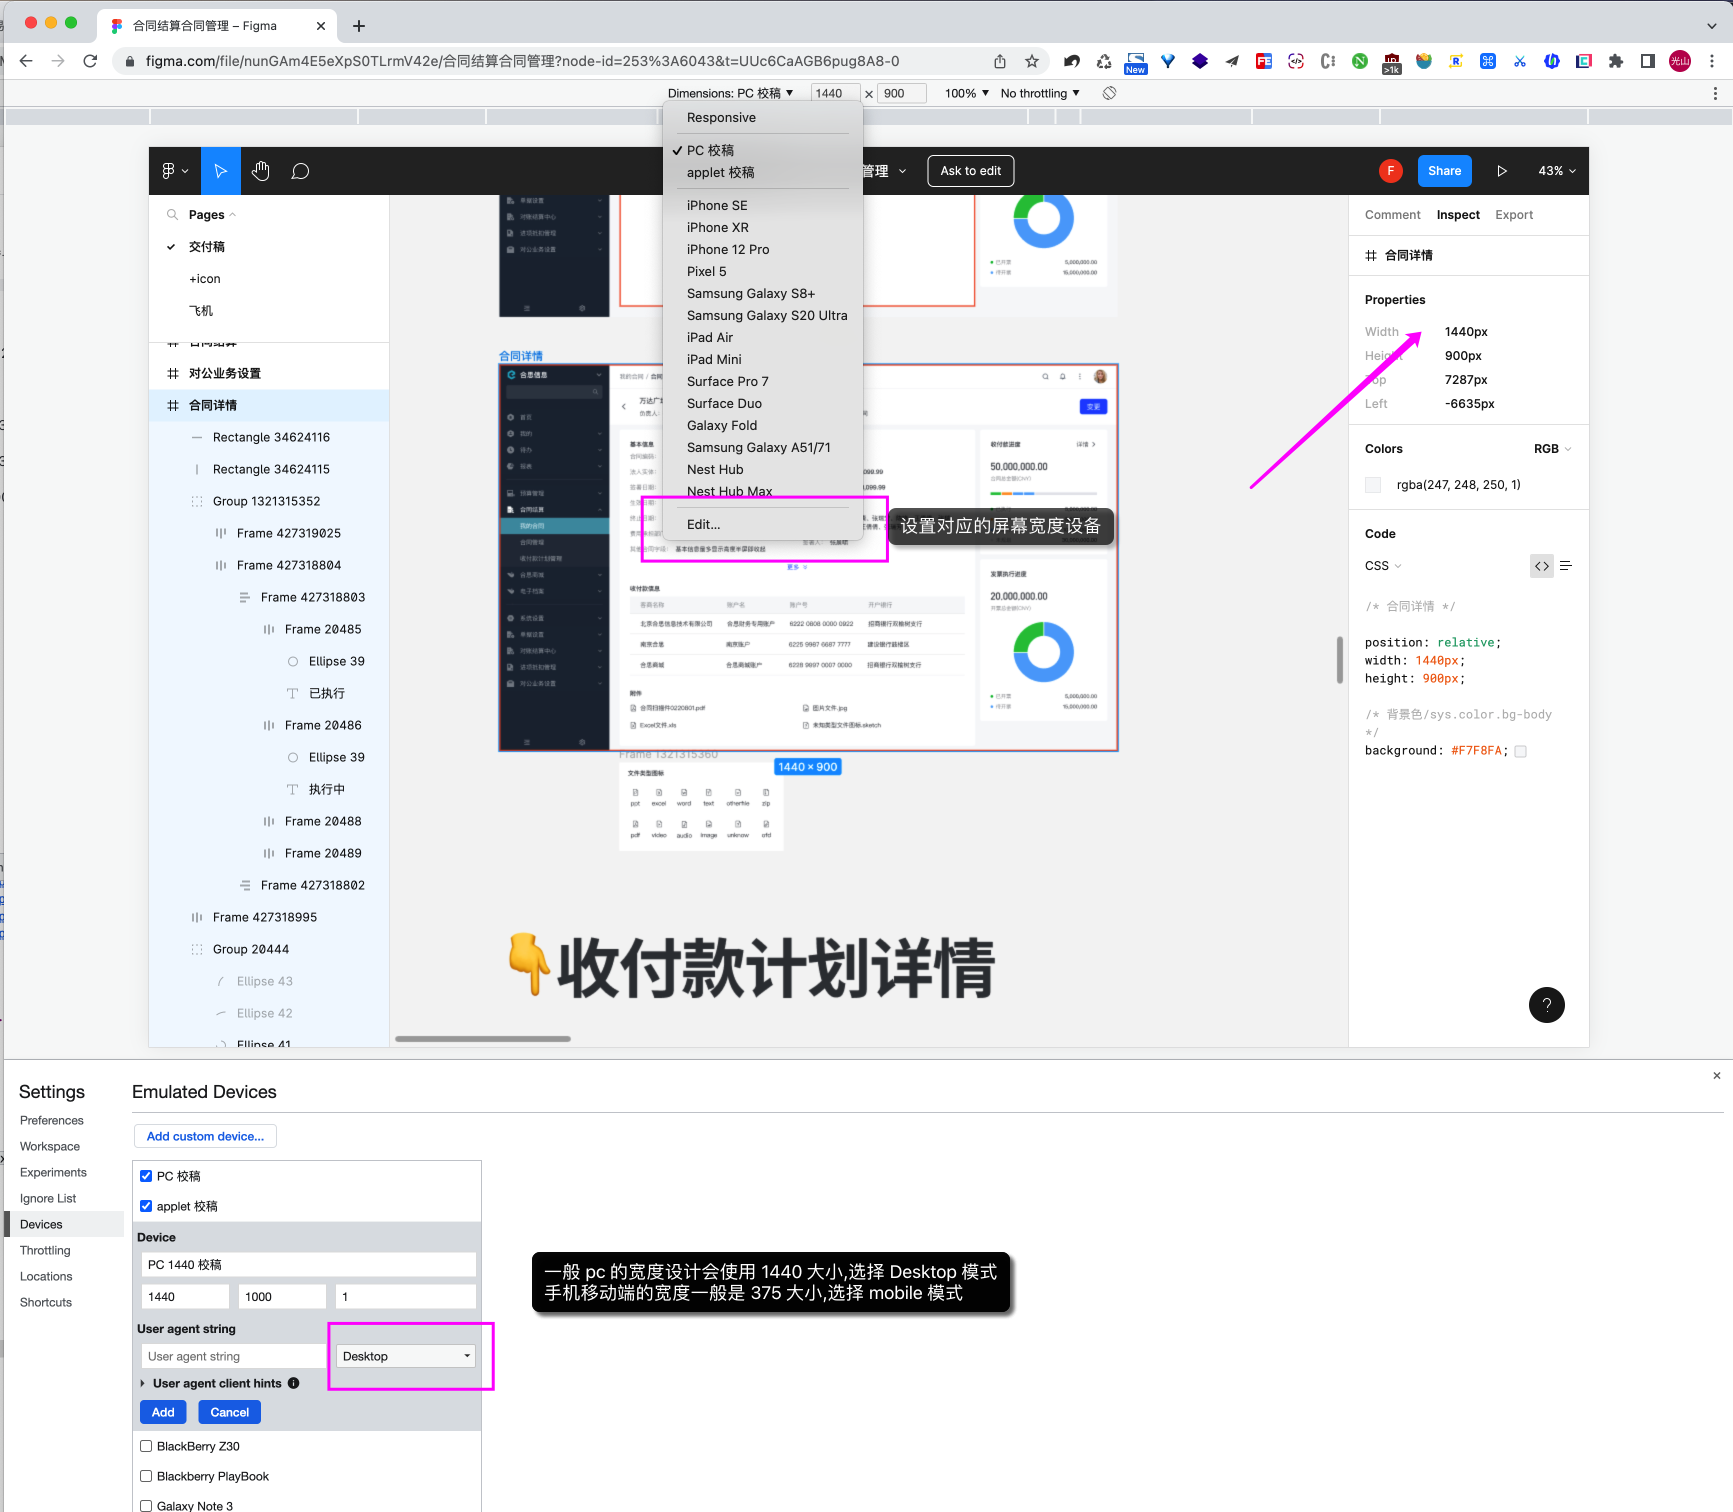Screen dimensions: 1733x1512
Task: Click the #F7F8FA background swatch in code
Action: (x=1520, y=751)
